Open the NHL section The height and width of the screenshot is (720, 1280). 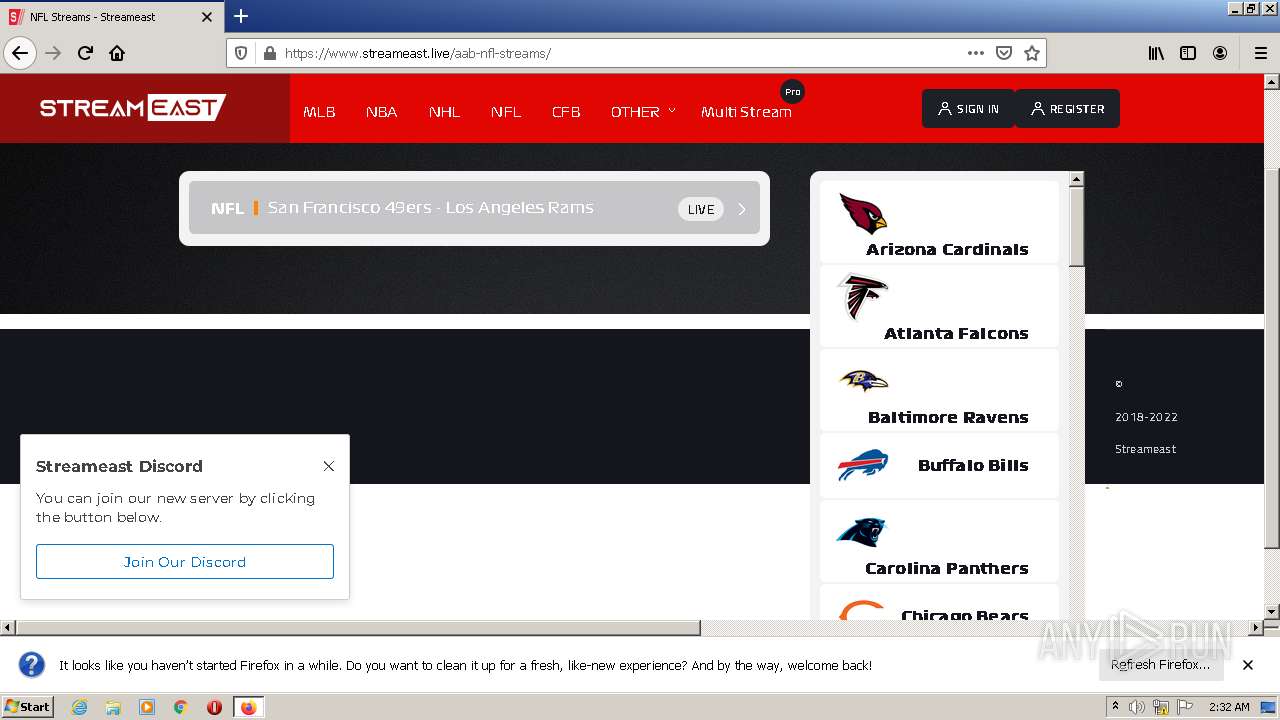[444, 111]
